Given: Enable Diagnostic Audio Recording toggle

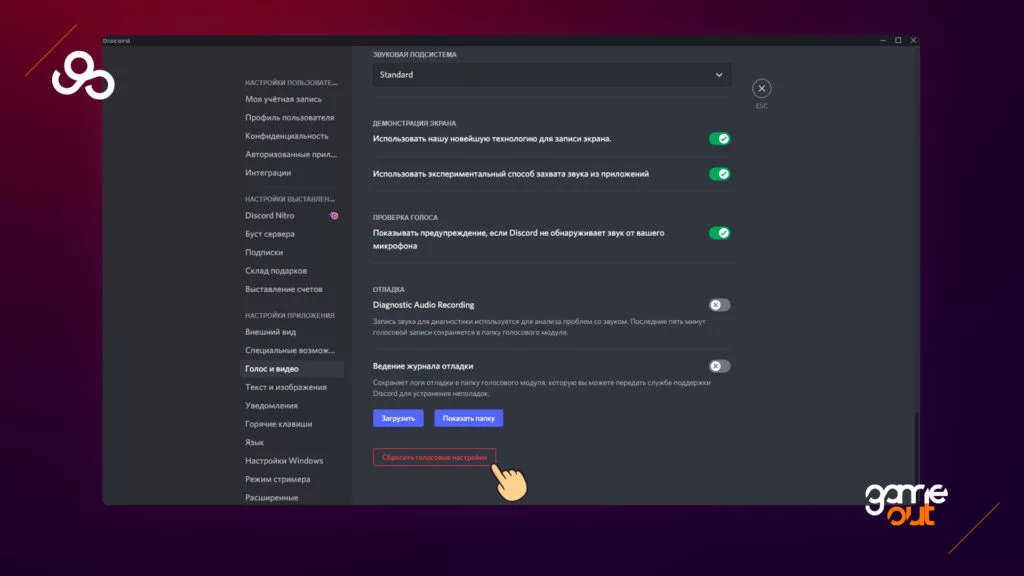Looking at the screenshot, I should (719, 305).
